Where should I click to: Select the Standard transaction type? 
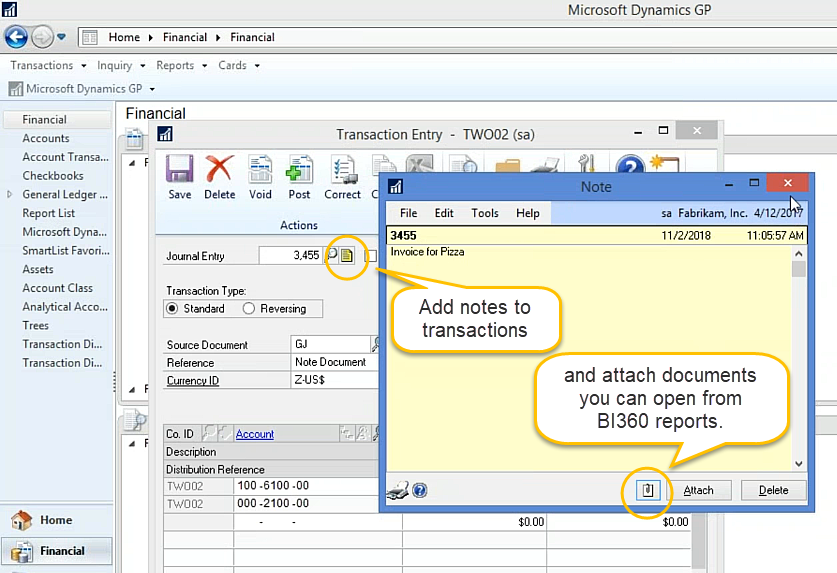click(174, 309)
